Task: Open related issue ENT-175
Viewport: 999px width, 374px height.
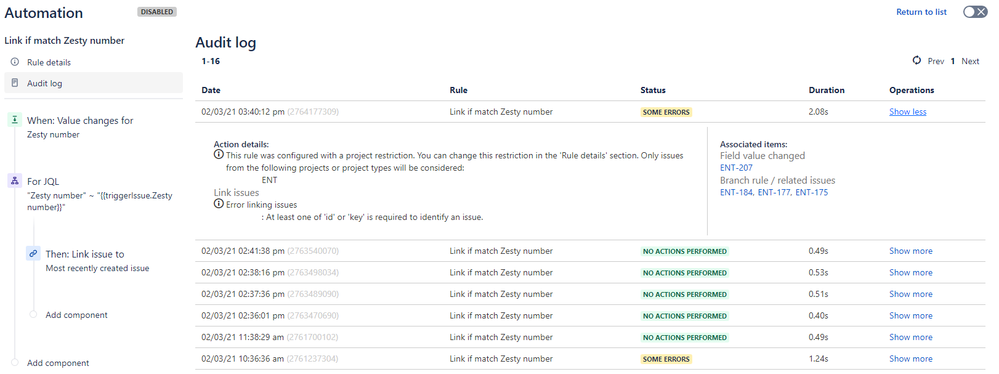Action: click(812, 192)
